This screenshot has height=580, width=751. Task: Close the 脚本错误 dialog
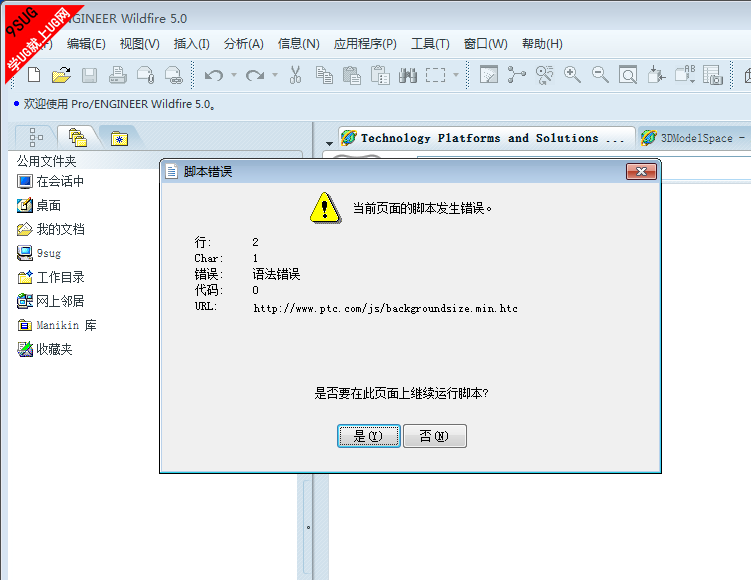coord(641,171)
